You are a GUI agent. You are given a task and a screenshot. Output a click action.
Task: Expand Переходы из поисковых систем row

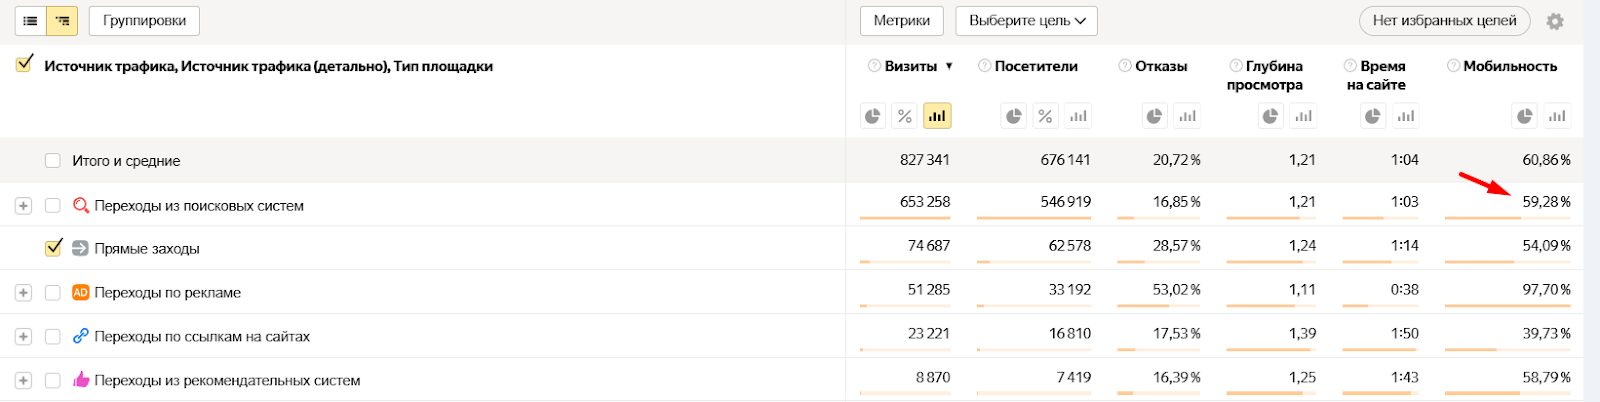tap(23, 206)
